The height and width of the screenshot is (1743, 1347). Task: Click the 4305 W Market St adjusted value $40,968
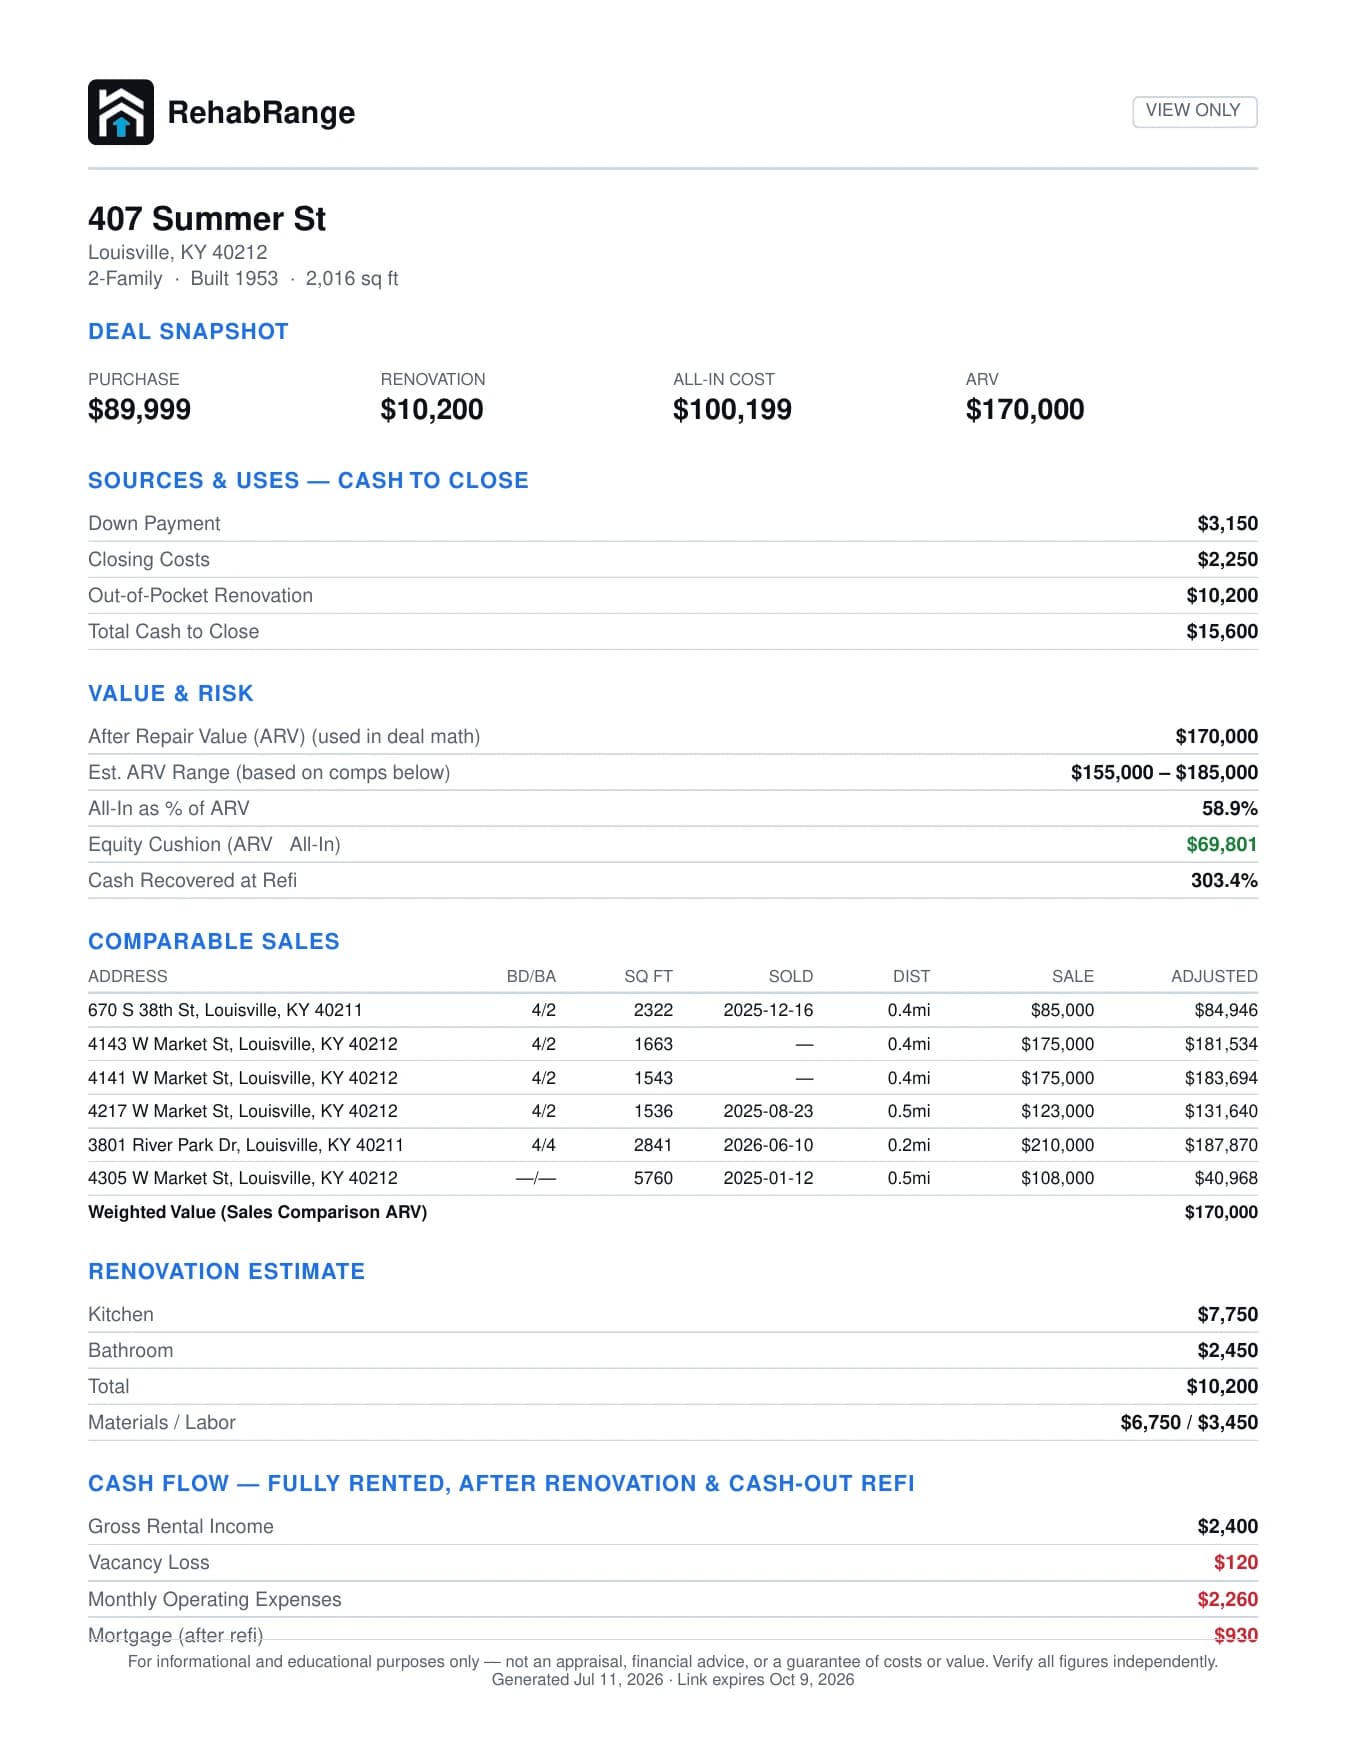[x=1226, y=1178]
